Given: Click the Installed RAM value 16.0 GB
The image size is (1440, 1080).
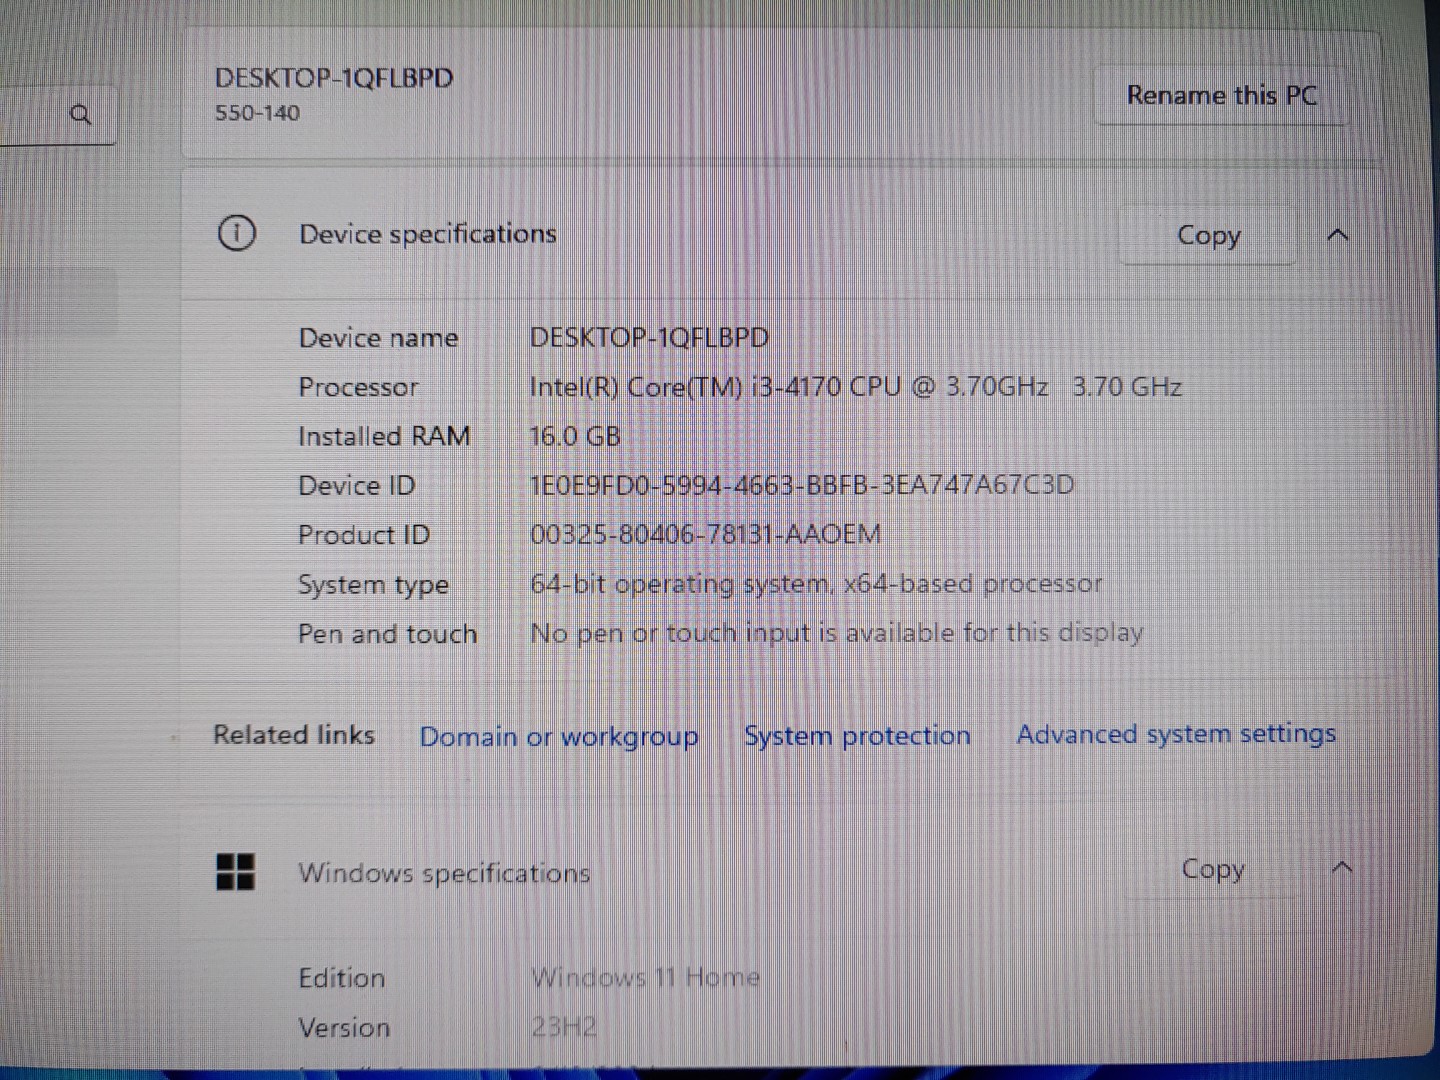Looking at the screenshot, I should coord(575,436).
